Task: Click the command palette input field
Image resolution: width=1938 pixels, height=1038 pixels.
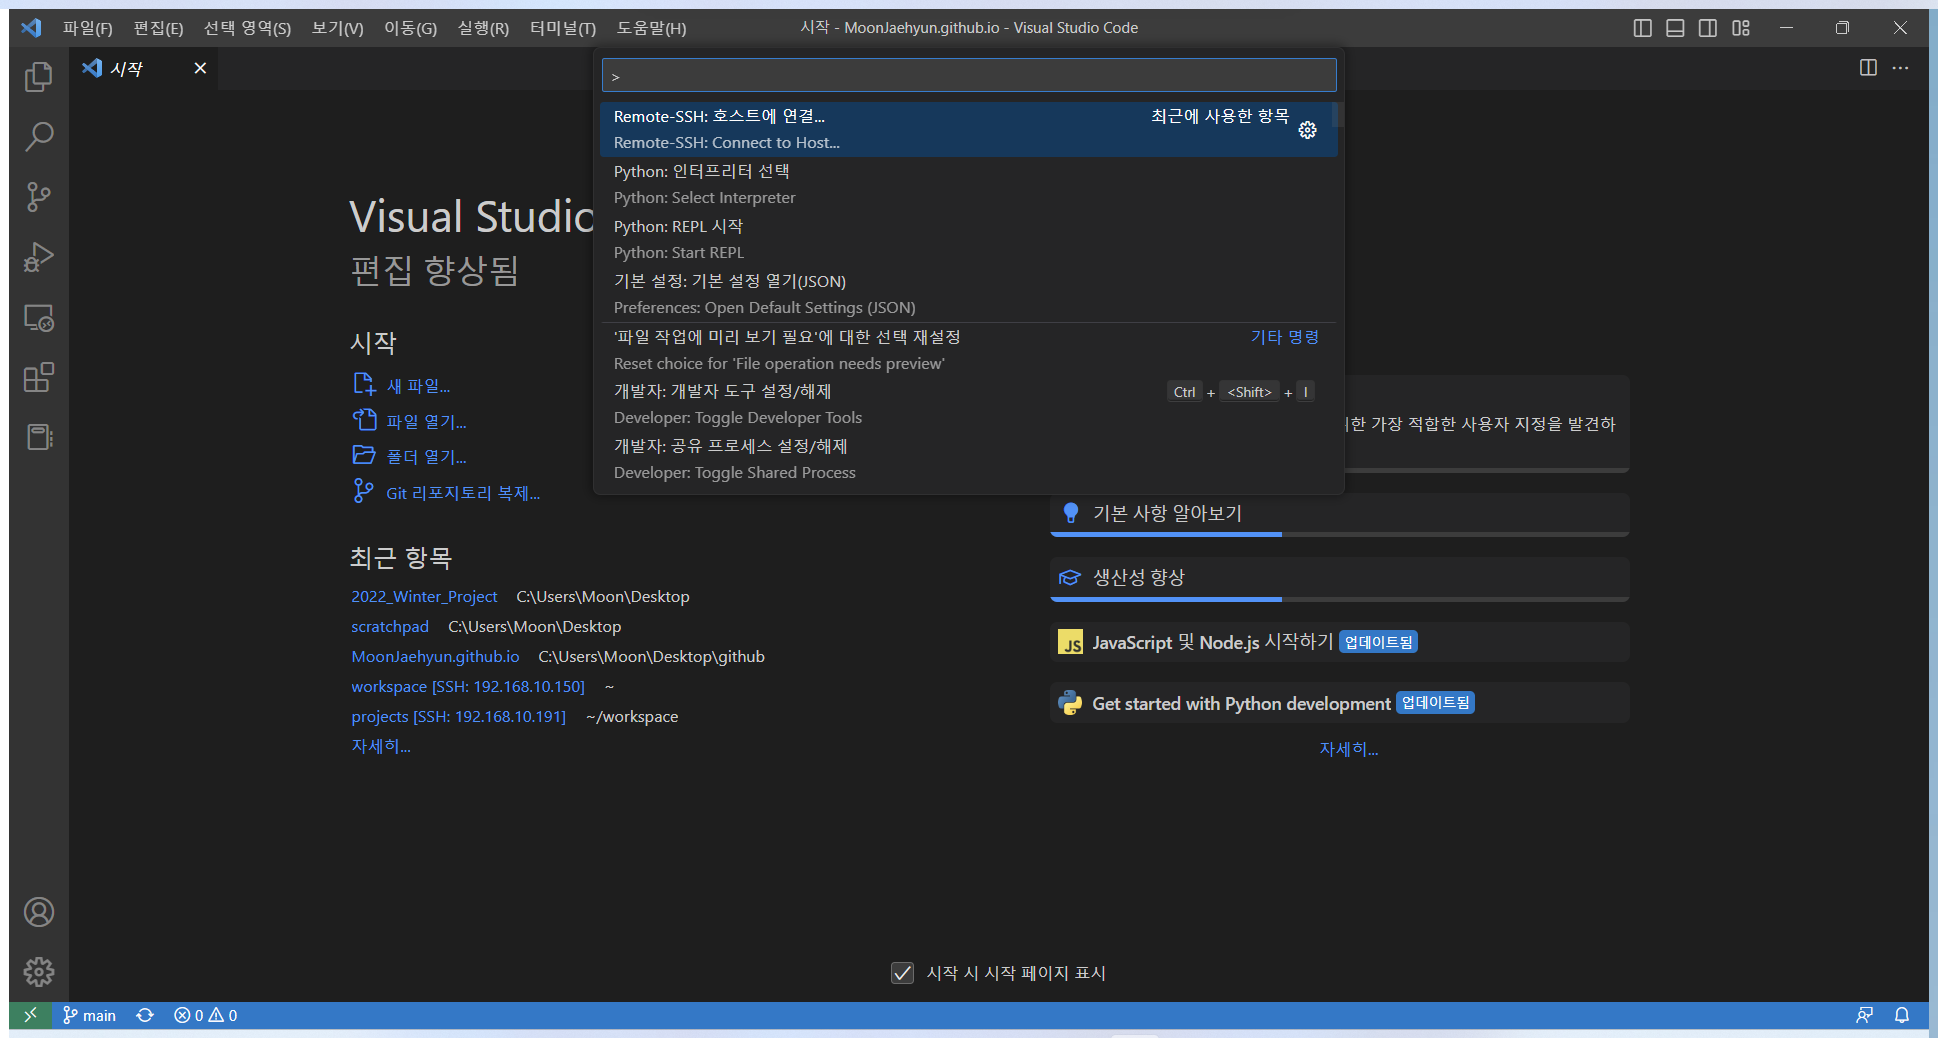Action: [968, 76]
